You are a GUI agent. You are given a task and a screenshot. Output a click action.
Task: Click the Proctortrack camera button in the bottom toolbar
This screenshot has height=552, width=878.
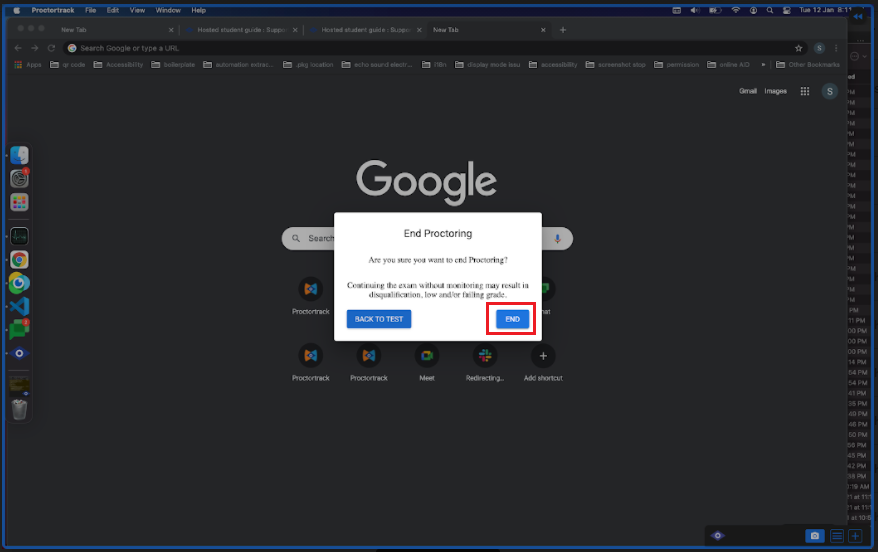click(815, 536)
